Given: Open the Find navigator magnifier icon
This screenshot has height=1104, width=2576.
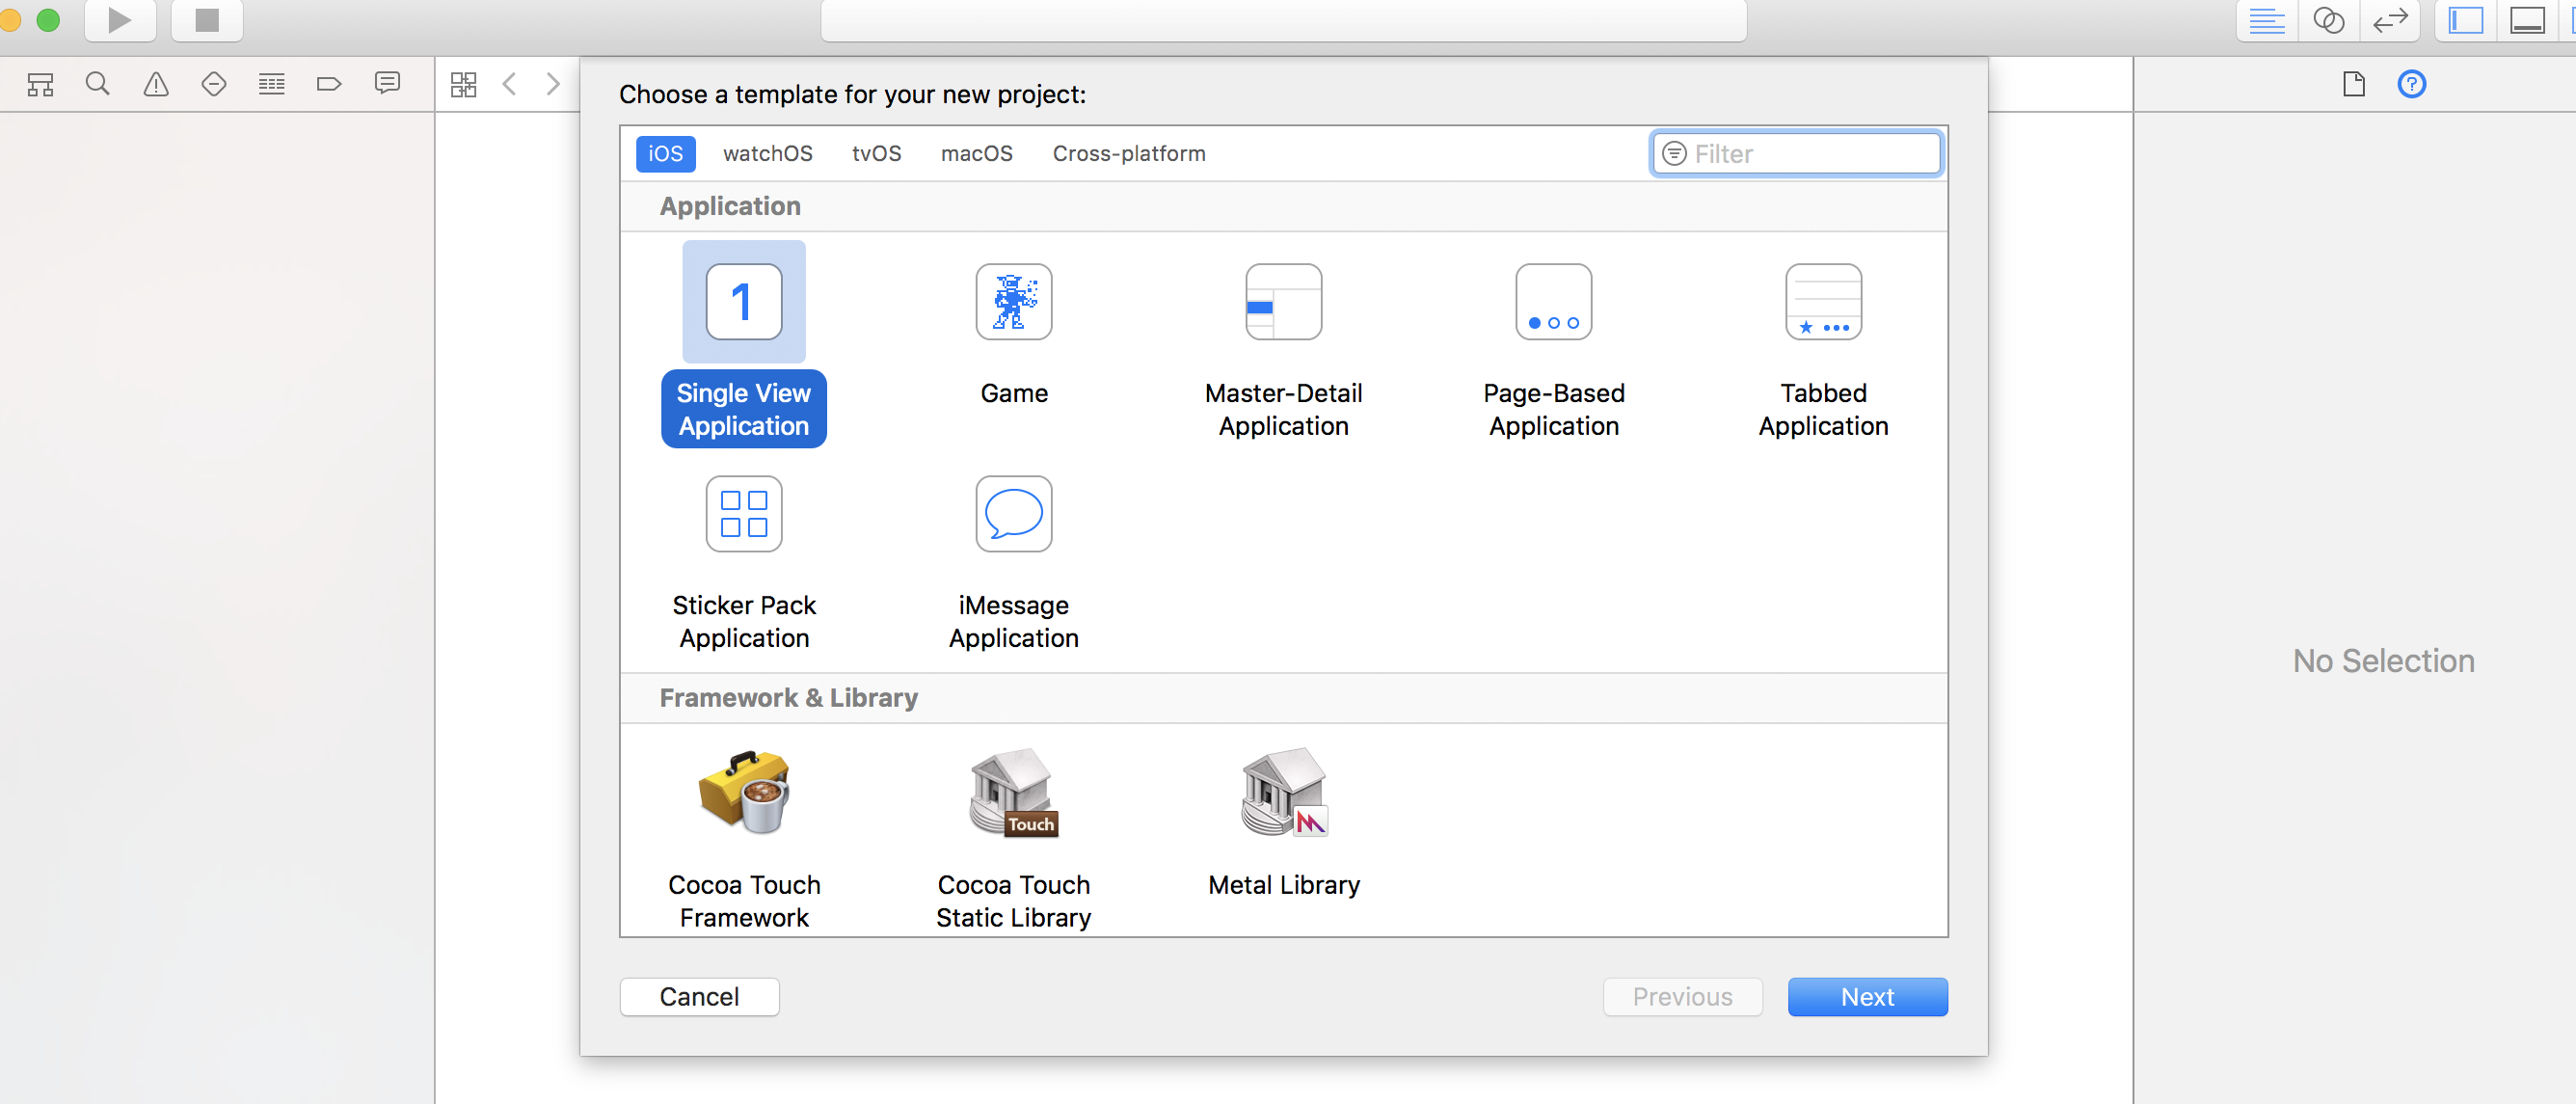Looking at the screenshot, I should click(97, 84).
